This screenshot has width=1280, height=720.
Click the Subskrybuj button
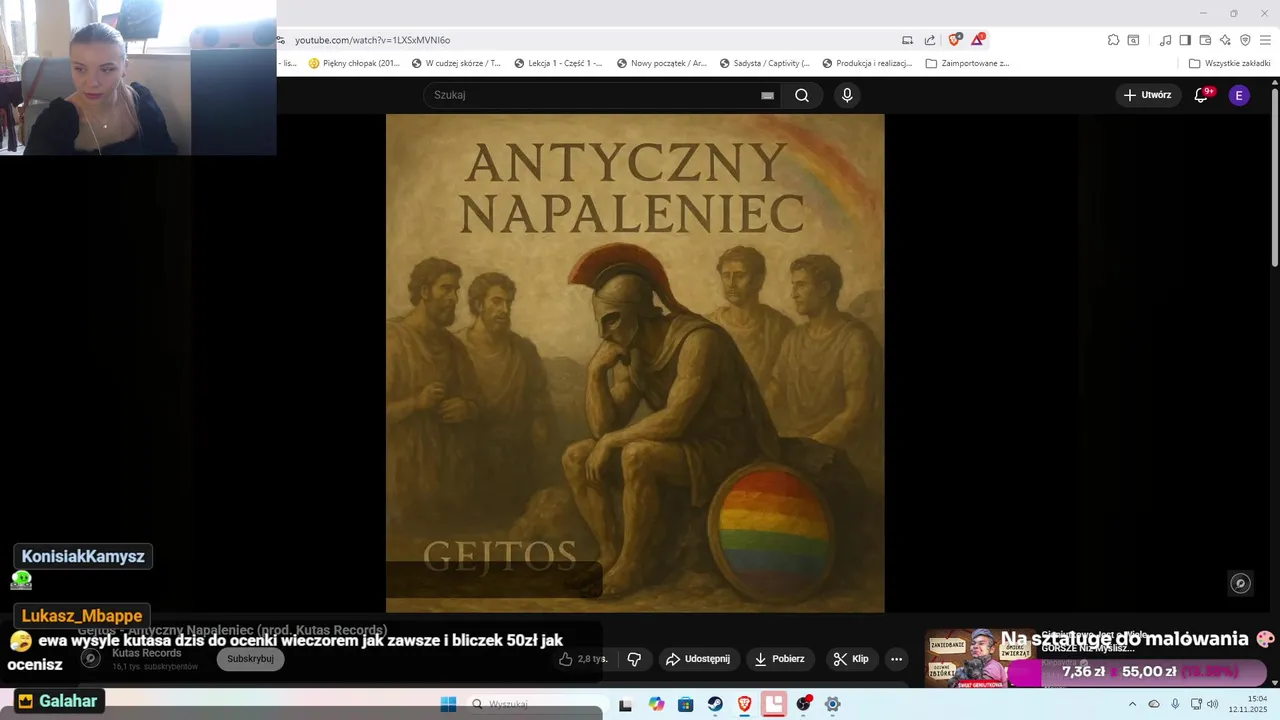point(250,659)
